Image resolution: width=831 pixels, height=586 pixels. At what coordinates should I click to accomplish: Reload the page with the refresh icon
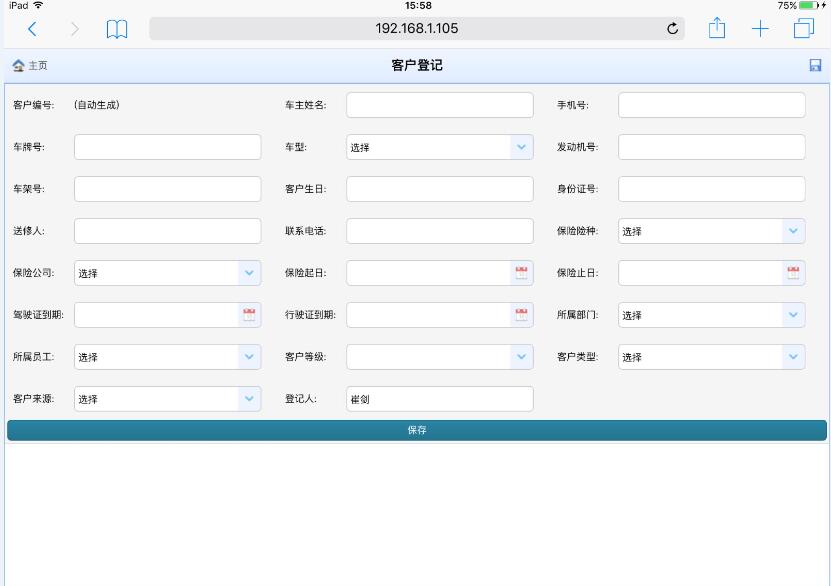pos(672,29)
